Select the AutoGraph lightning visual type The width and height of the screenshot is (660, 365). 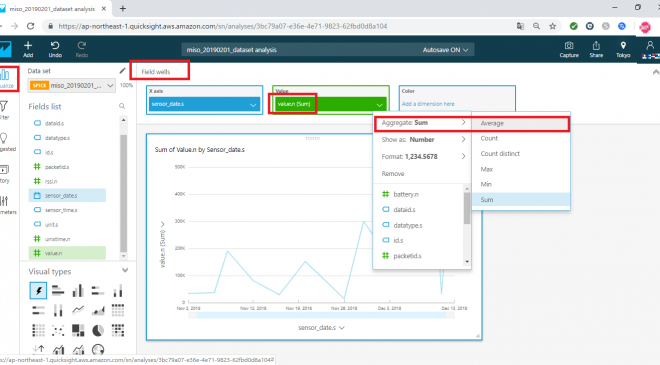click(38, 290)
